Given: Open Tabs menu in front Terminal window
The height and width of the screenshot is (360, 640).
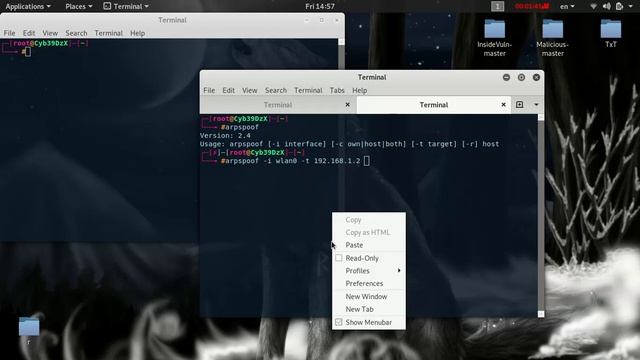Looking at the screenshot, I should pyautogui.click(x=337, y=90).
